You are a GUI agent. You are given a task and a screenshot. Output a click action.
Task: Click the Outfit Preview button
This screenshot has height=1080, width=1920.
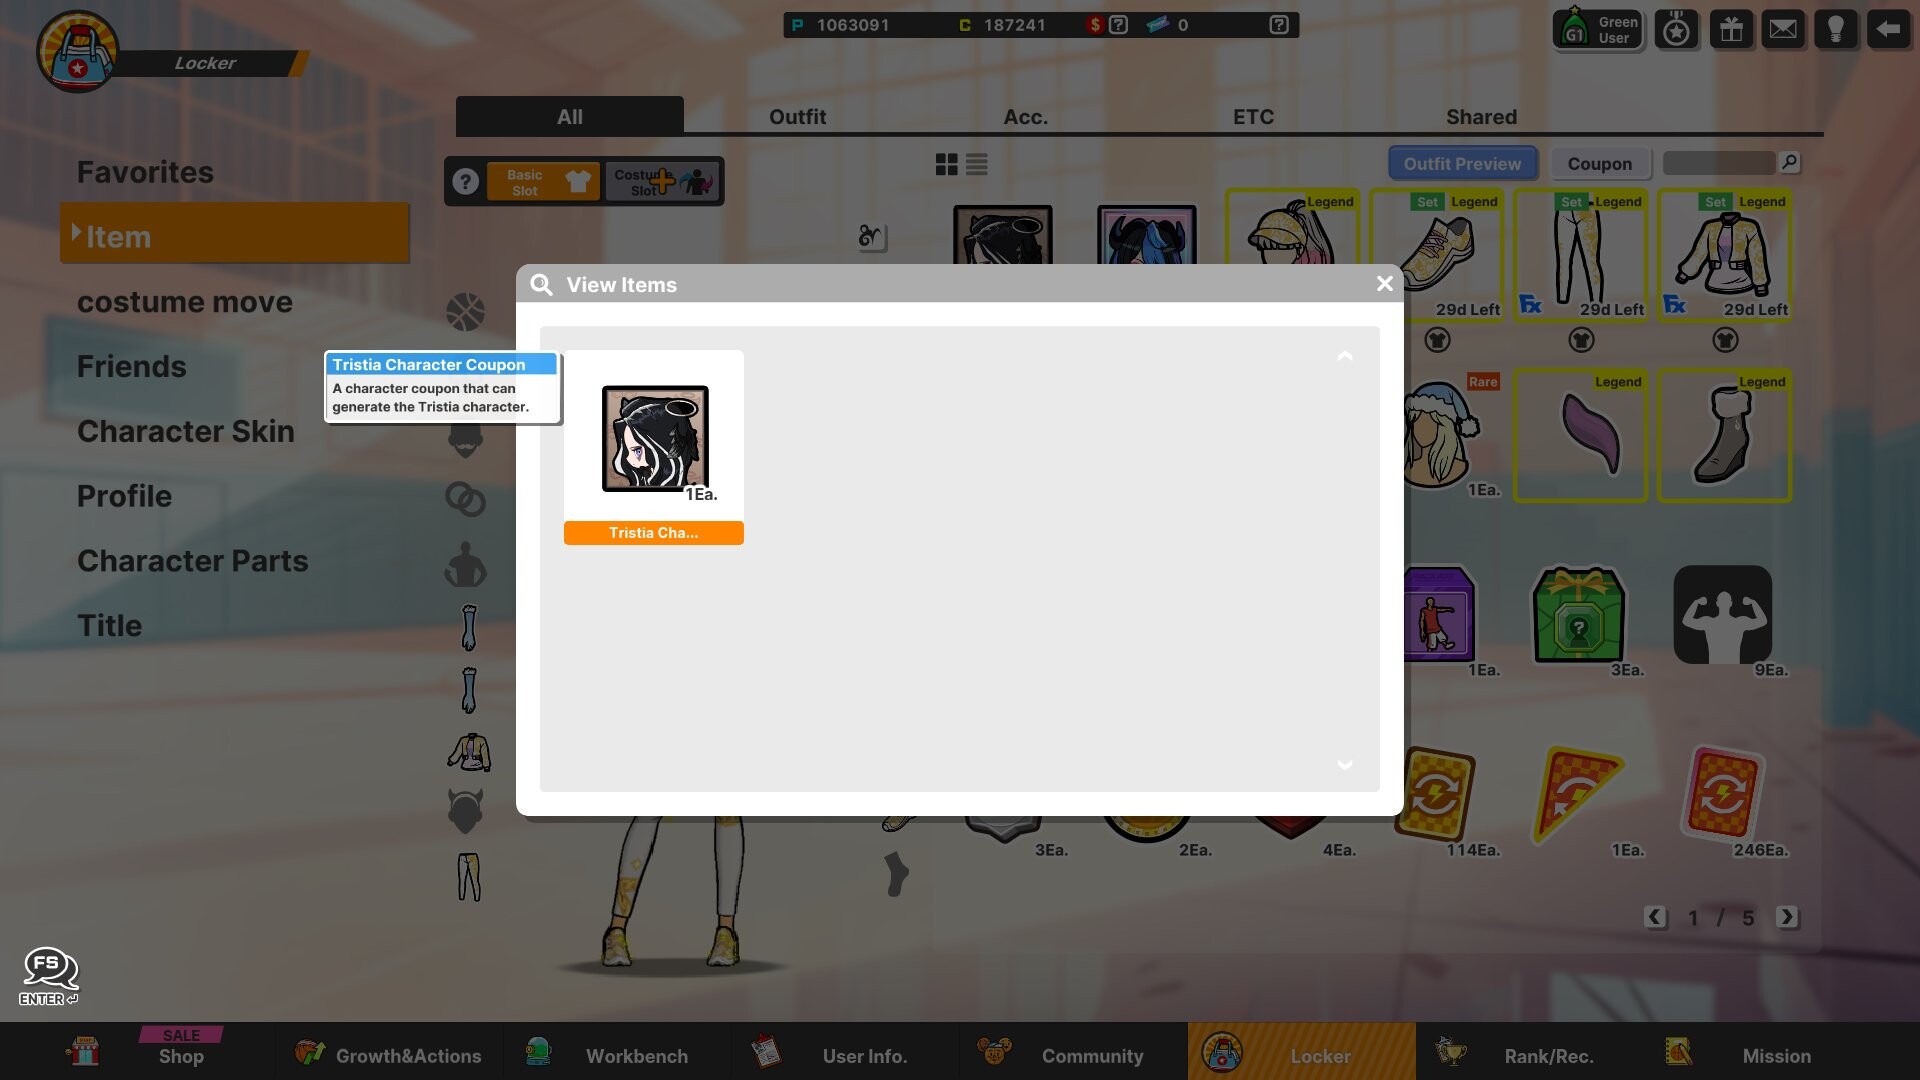click(1462, 163)
